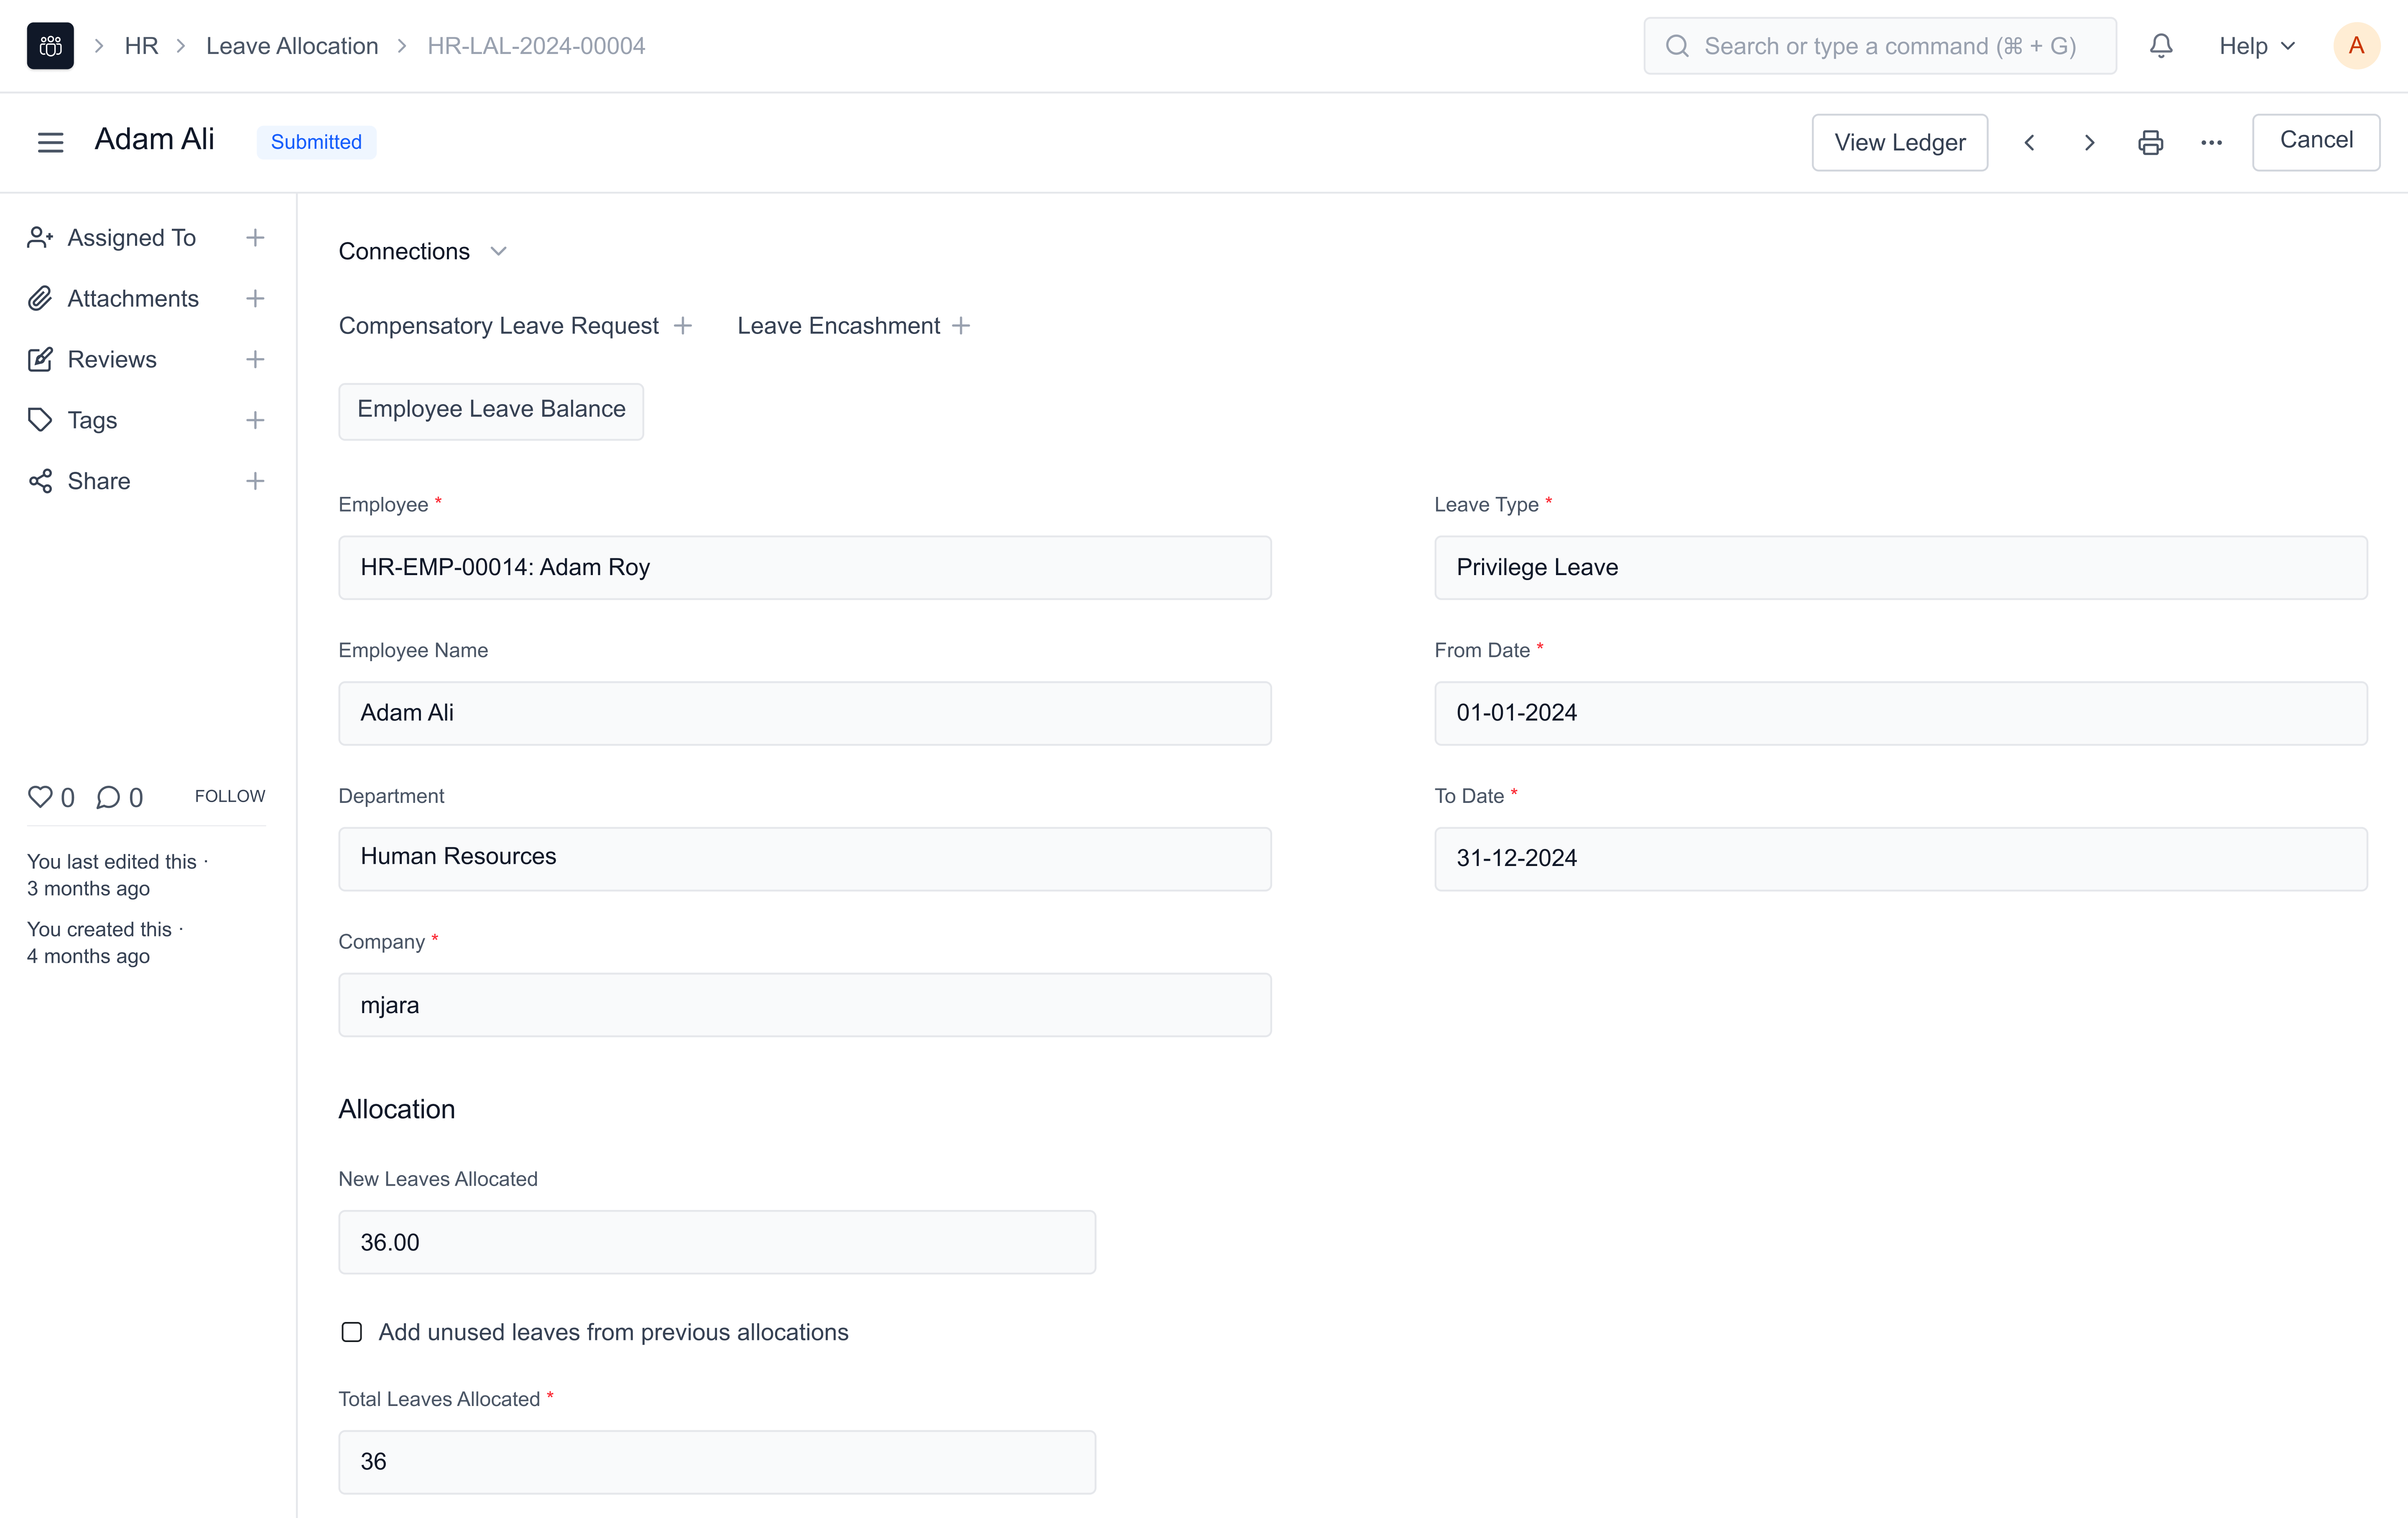The width and height of the screenshot is (2408, 1518).
Task: Add a new Attachment plus icon
Action: point(255,299)
